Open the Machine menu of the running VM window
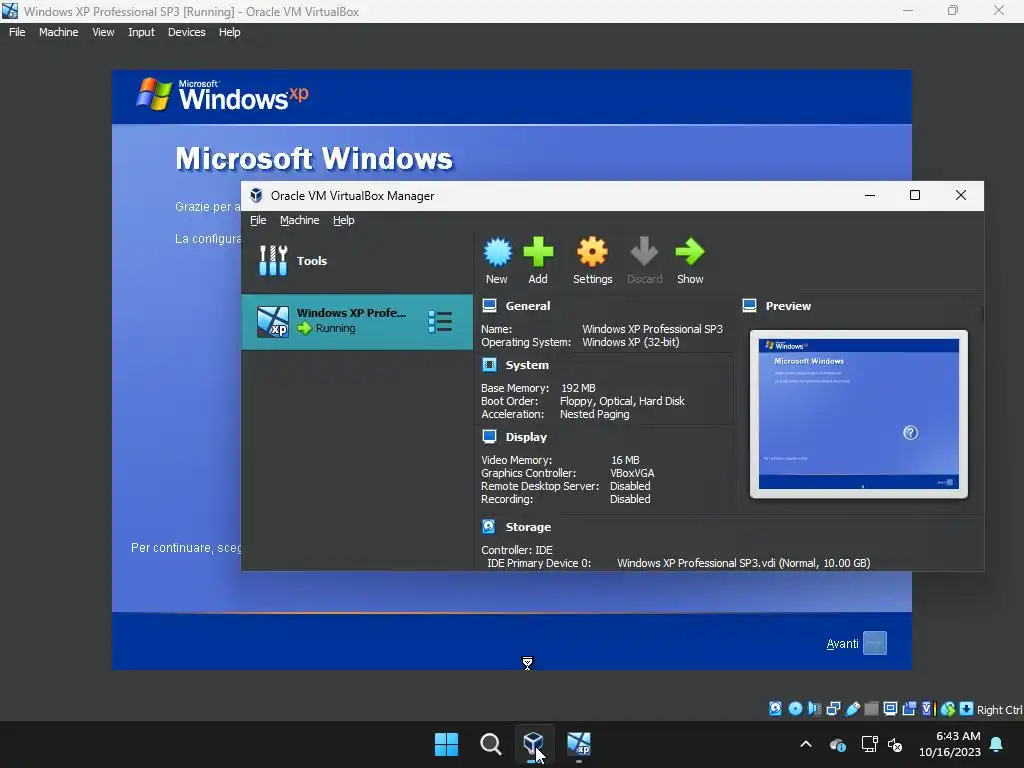The height and width of the screenshot is (768, 1024). coord(59,32)
